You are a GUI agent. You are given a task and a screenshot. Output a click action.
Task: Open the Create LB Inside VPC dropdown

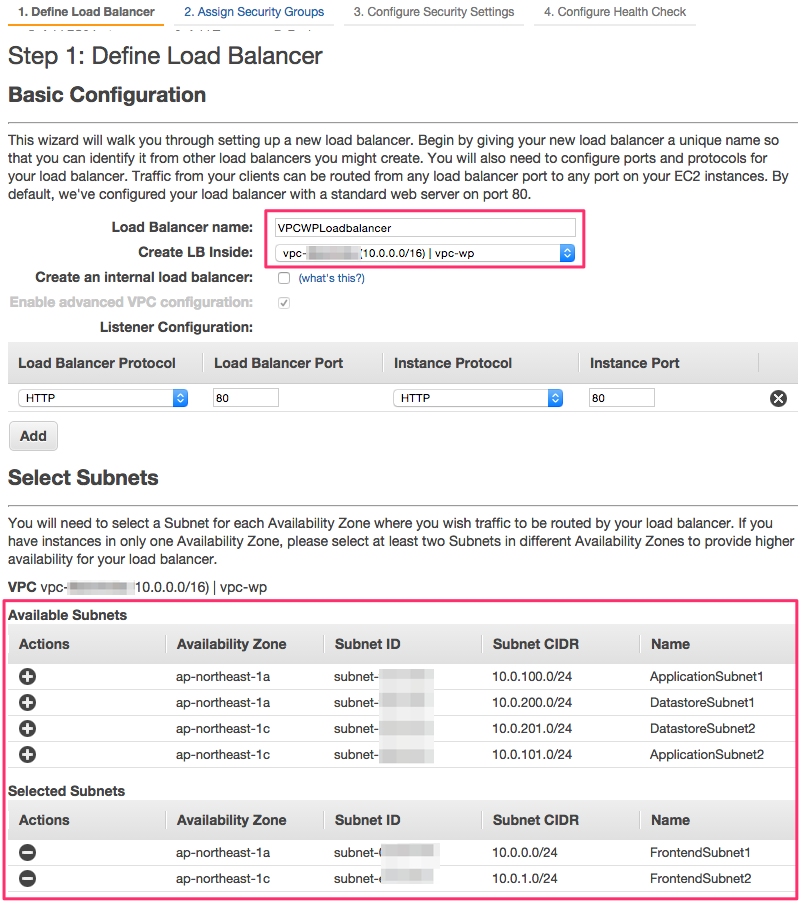point(424,253)
